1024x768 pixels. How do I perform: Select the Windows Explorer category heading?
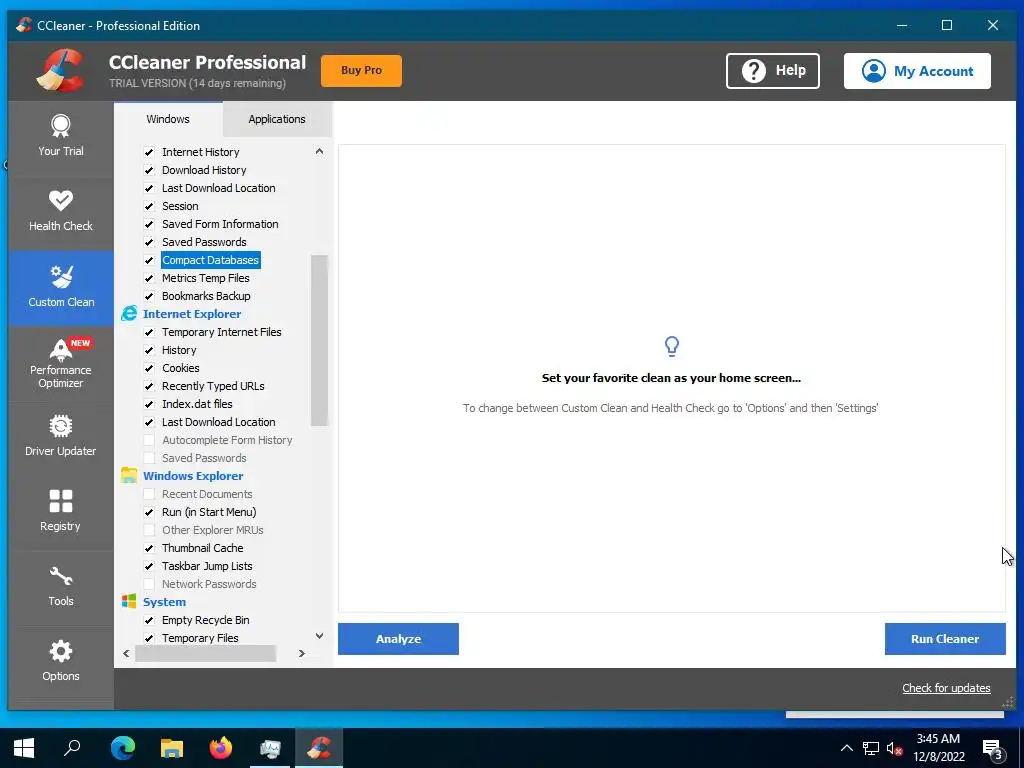[x=193, y=476]
